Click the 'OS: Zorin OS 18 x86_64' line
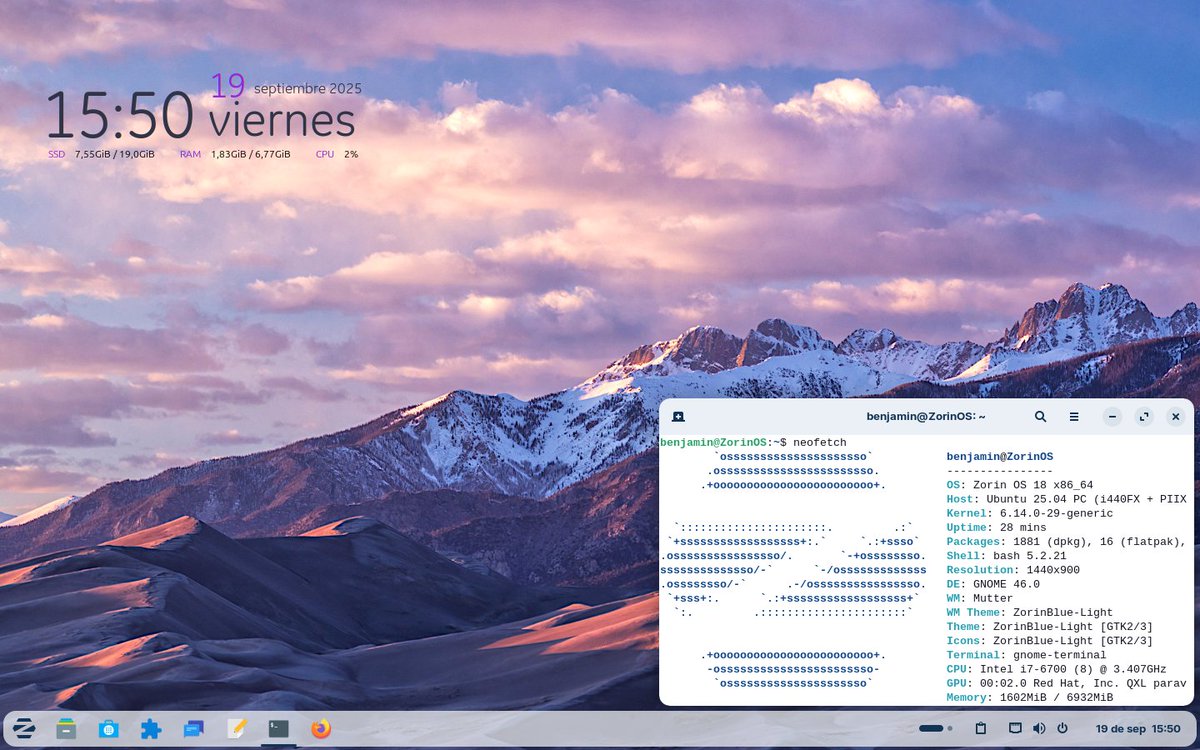1200x750 pixels. click(x=1020, y=485)
